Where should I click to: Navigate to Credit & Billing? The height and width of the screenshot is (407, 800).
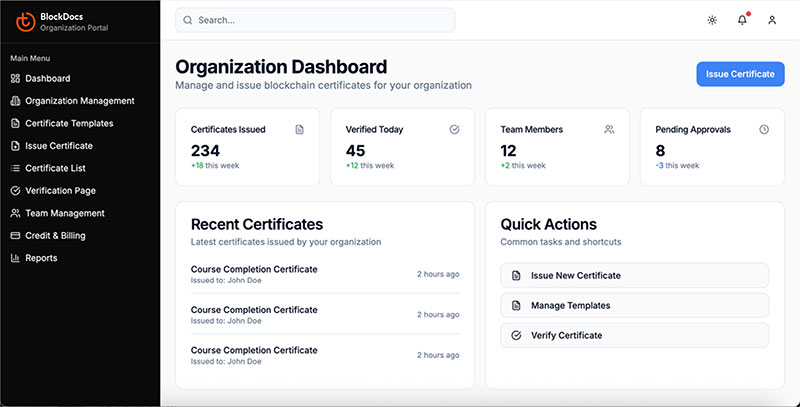click(55, 235)
